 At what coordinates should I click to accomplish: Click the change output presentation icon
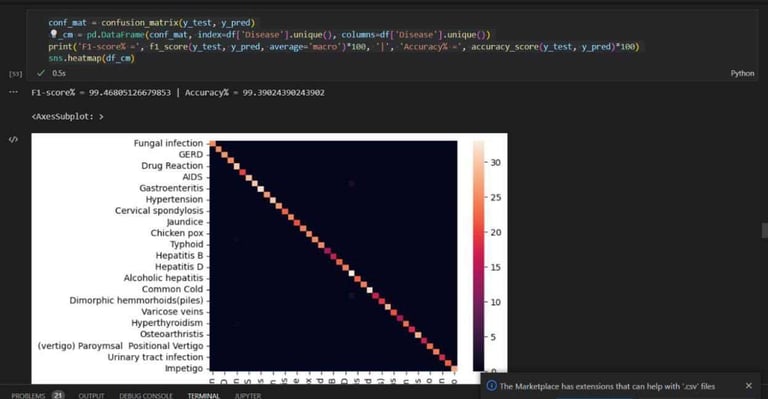tap(13, 140)
